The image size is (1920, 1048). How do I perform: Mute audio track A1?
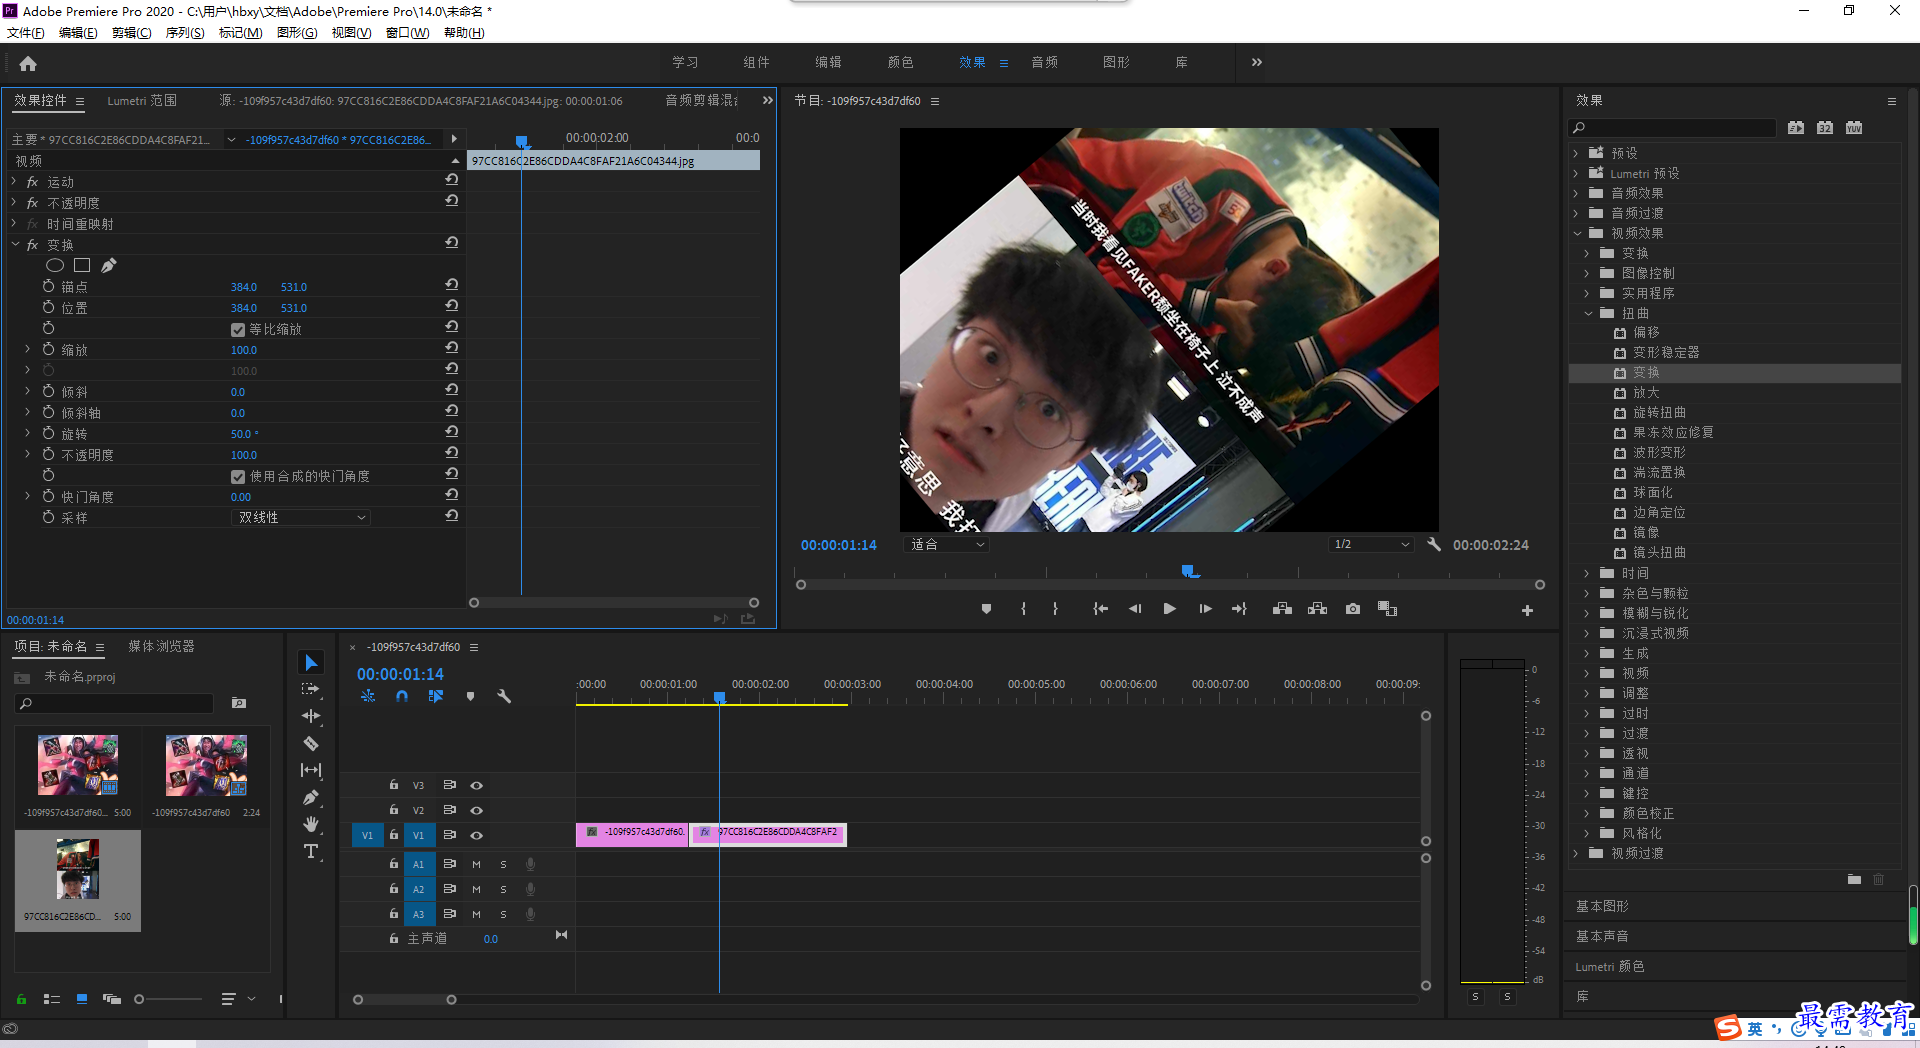click(477, 864)
